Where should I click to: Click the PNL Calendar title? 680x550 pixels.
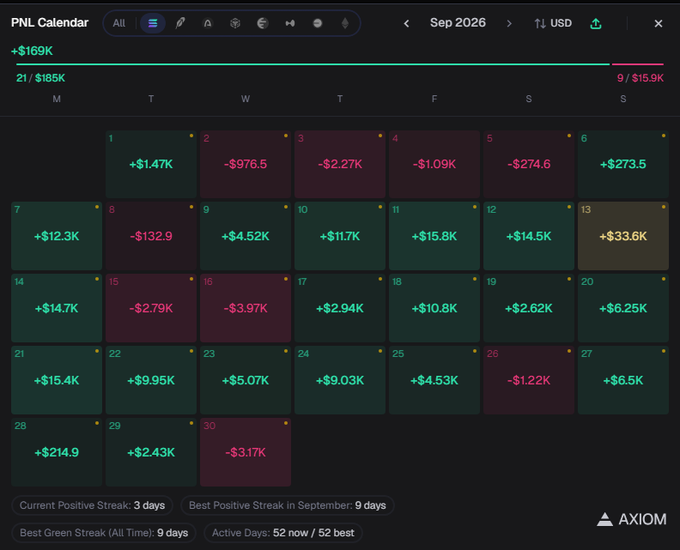[49, 23]
